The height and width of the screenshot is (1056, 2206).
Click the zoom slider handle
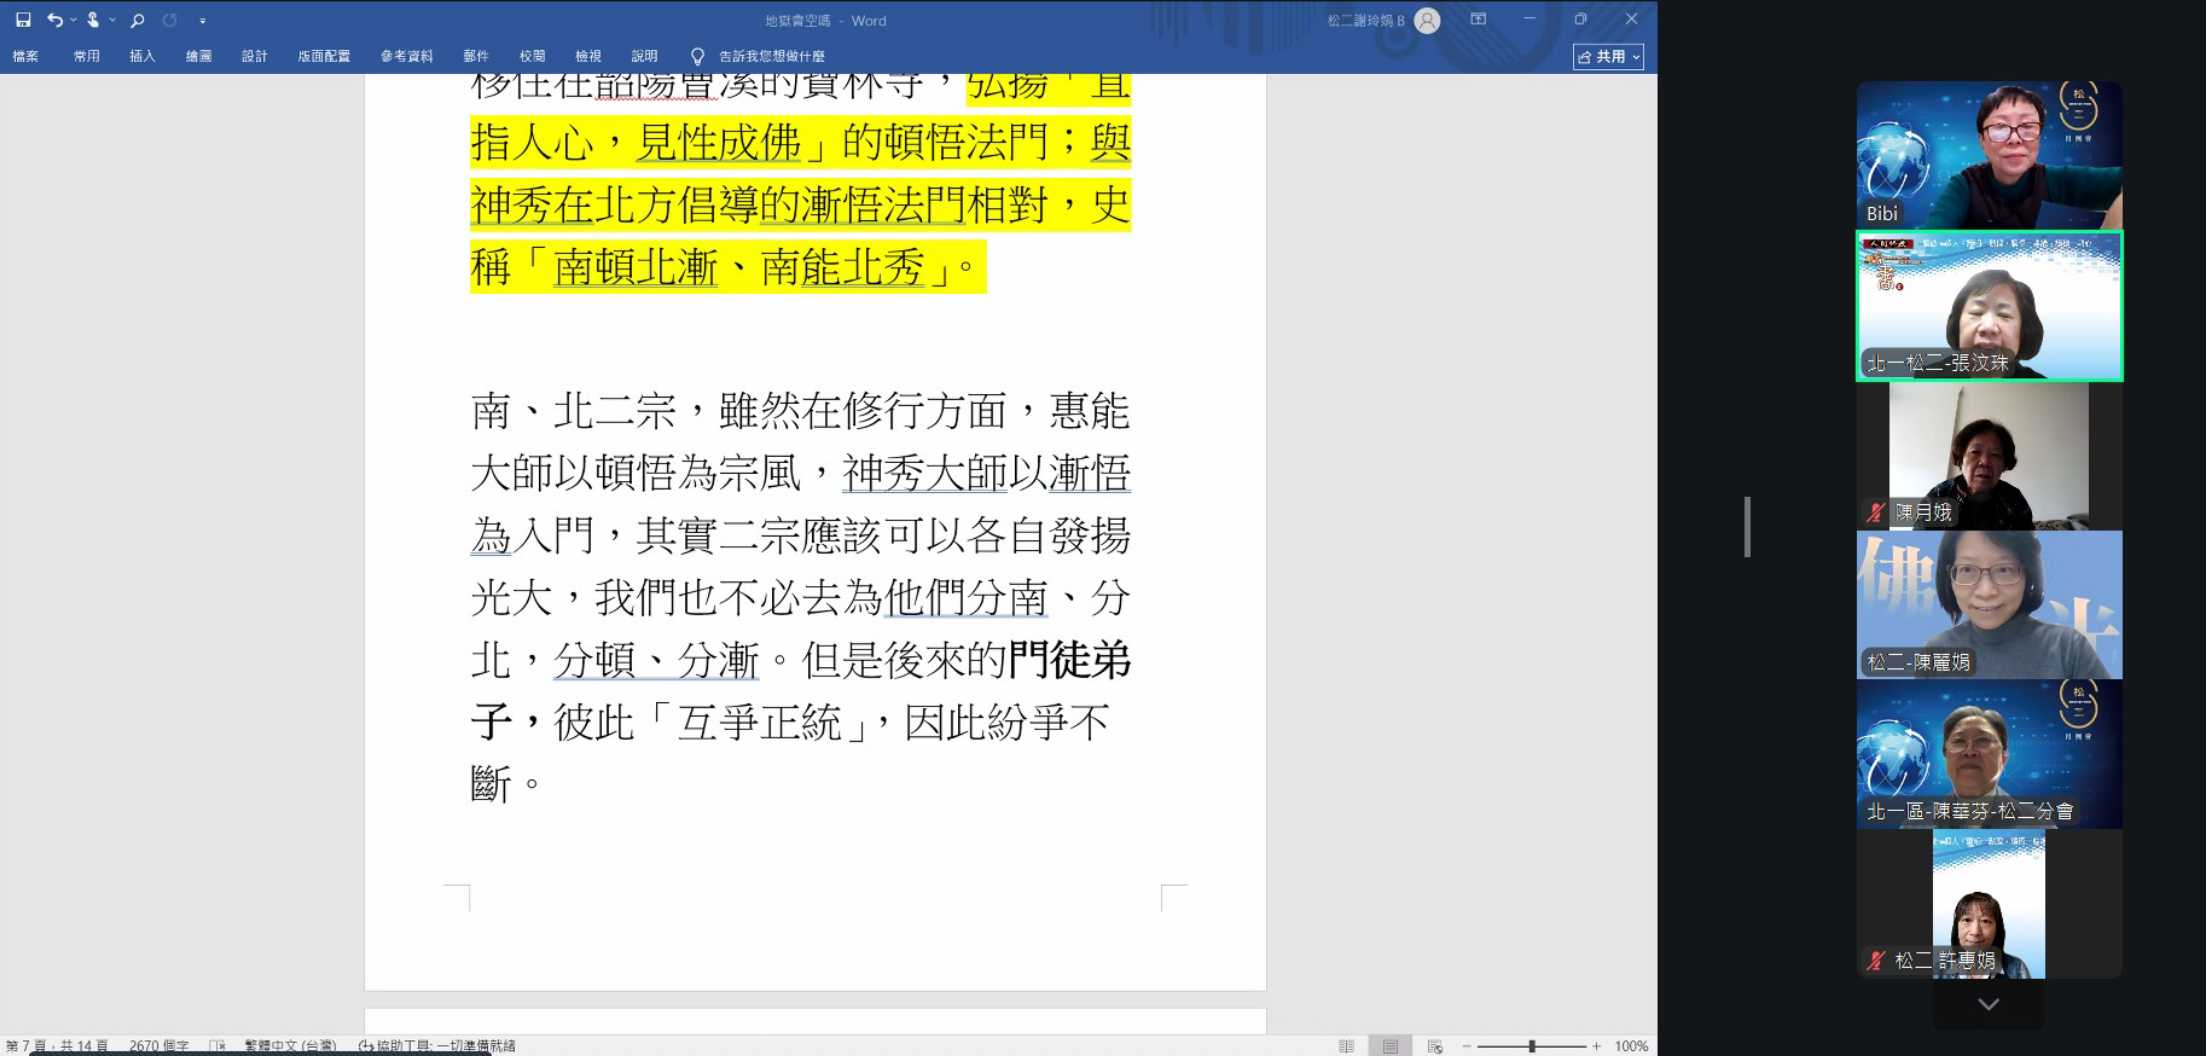coord(1531,1046)
